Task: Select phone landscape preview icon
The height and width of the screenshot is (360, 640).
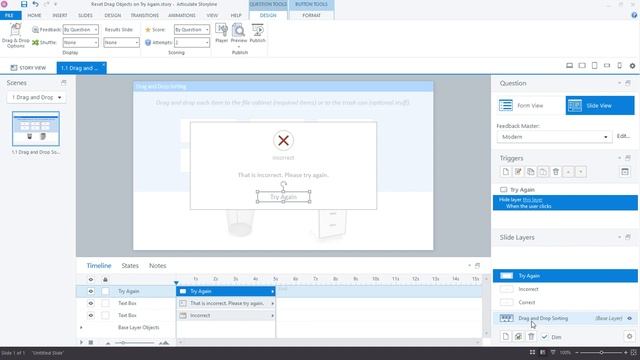Action: tap(607, 66)
